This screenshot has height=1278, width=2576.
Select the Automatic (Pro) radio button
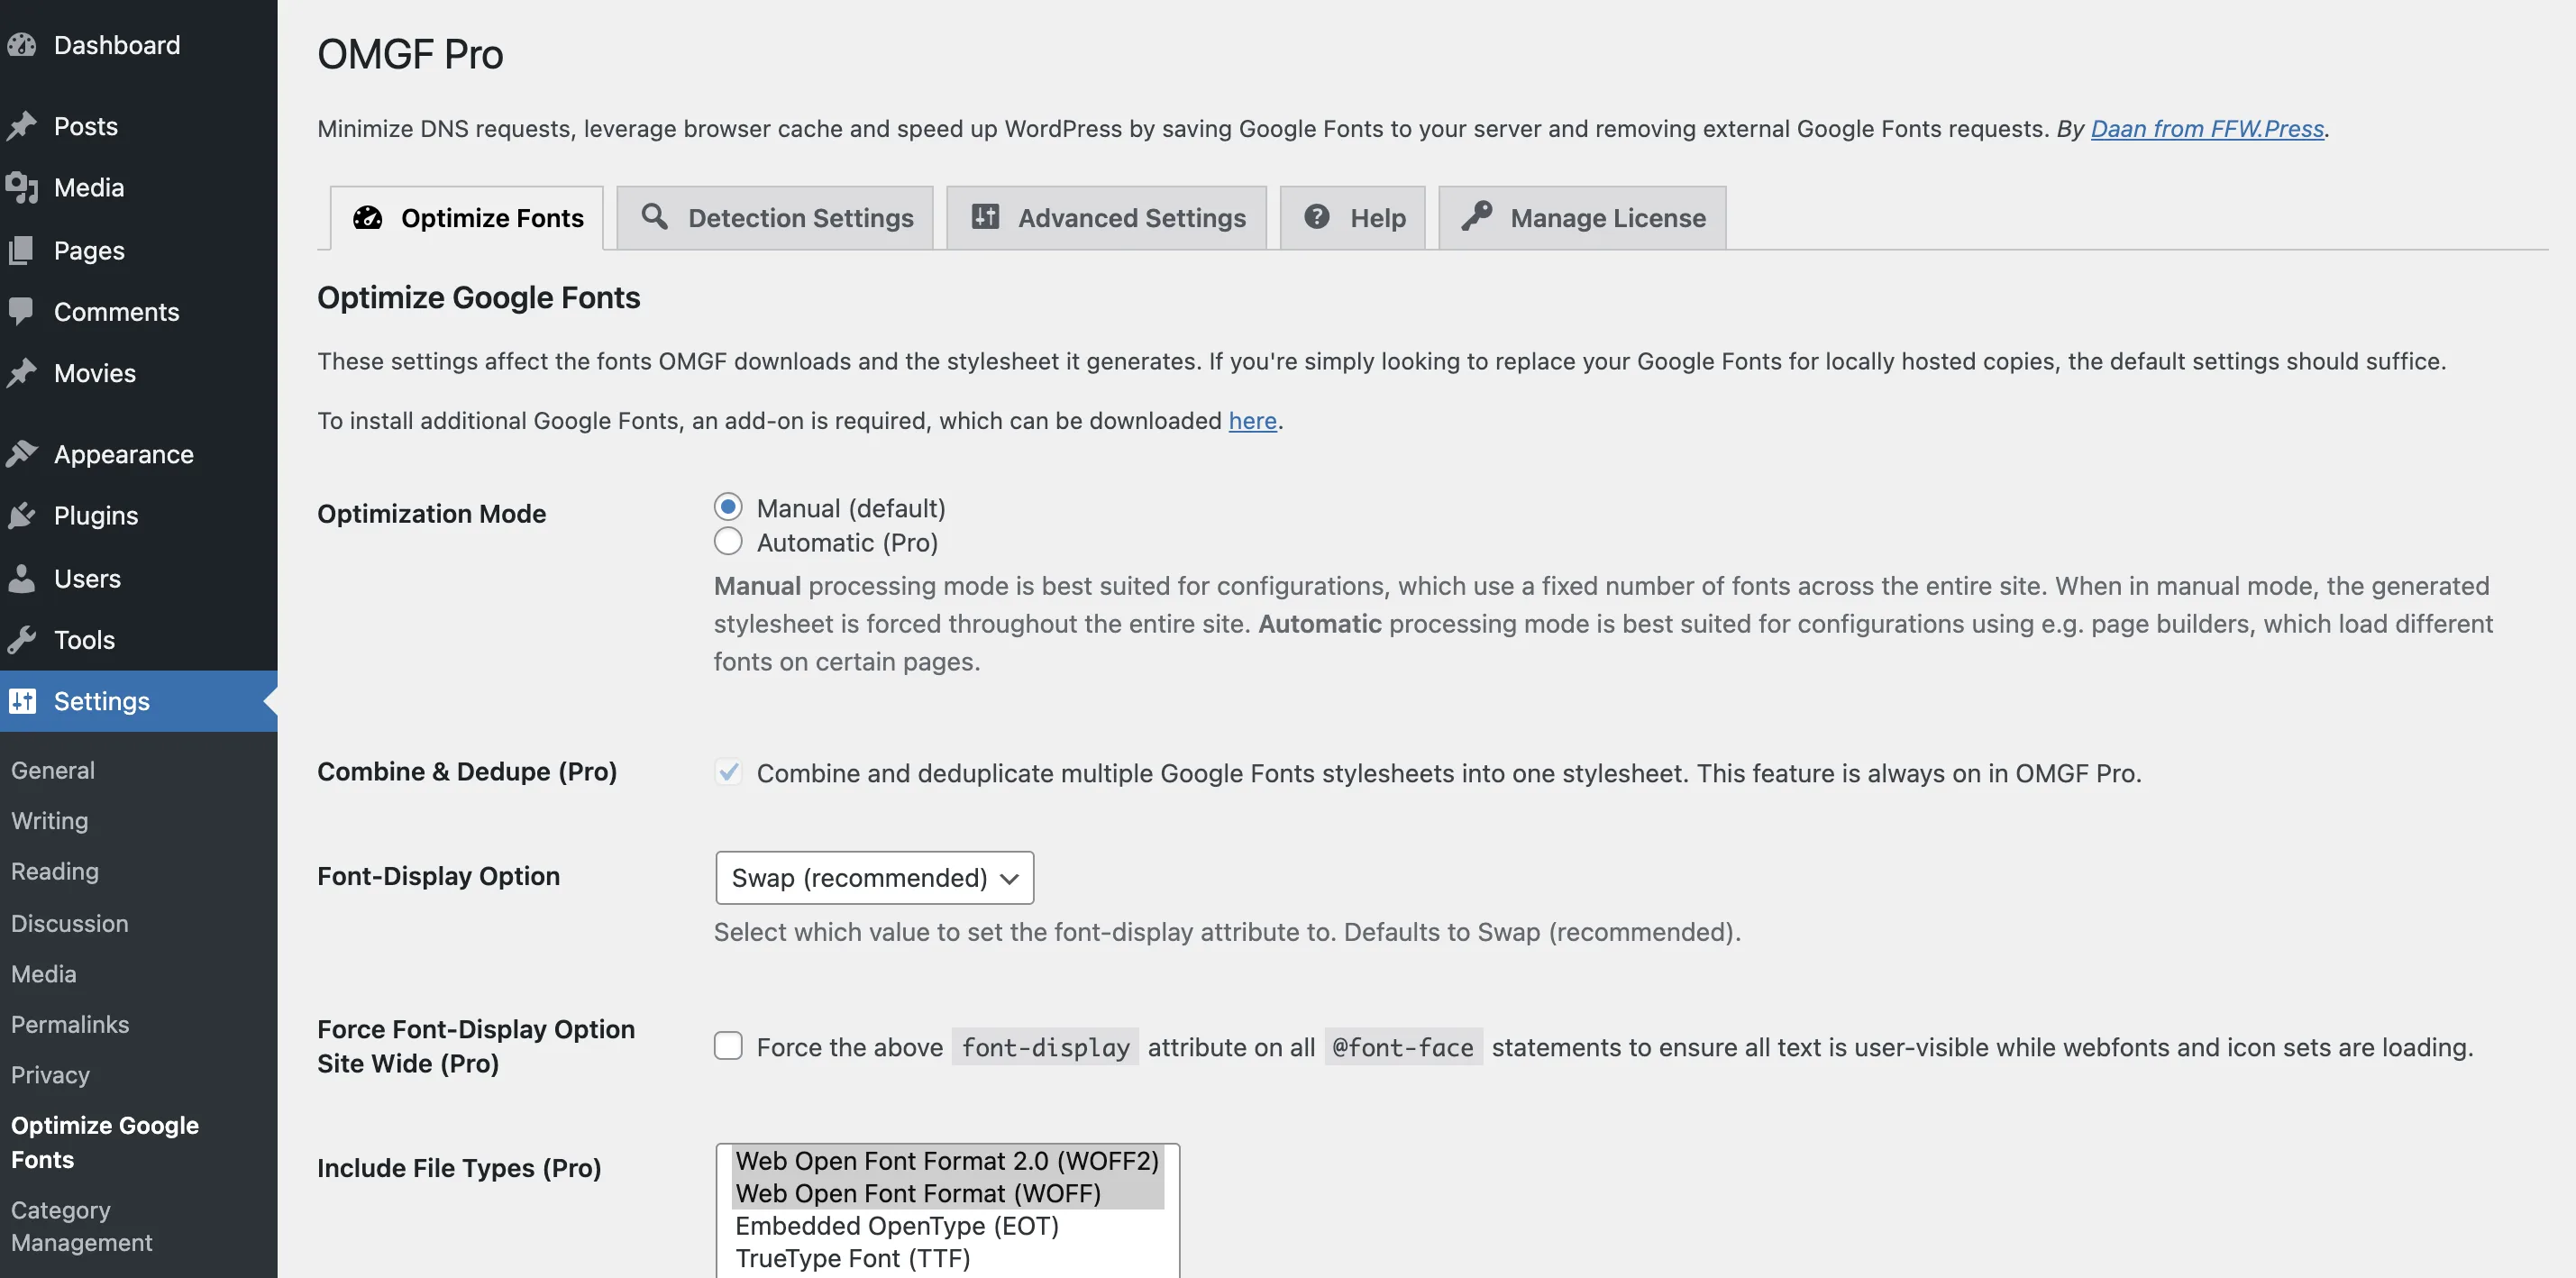[728, 542]
